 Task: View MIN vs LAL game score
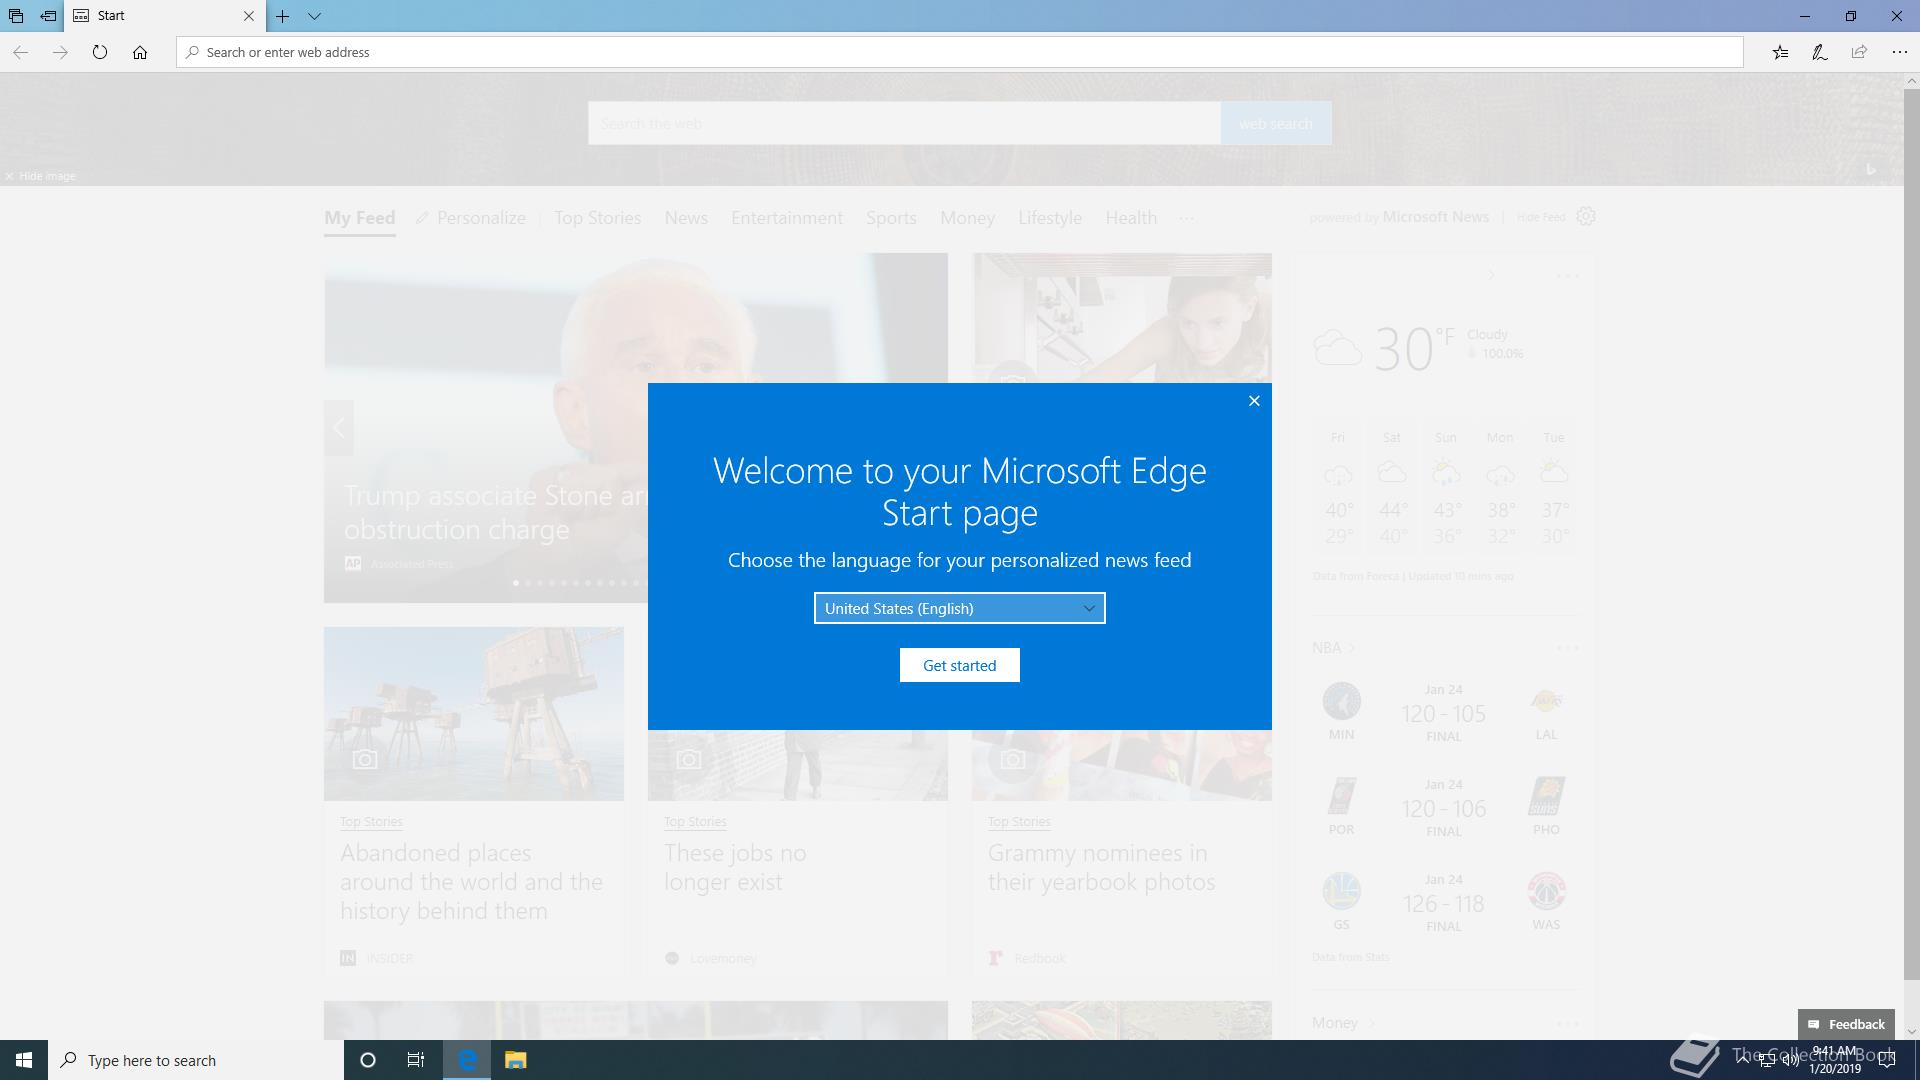[1443, 713]
